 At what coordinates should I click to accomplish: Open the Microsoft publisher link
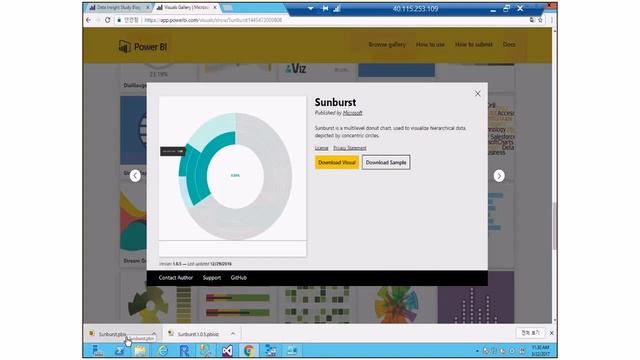[352, 113]
